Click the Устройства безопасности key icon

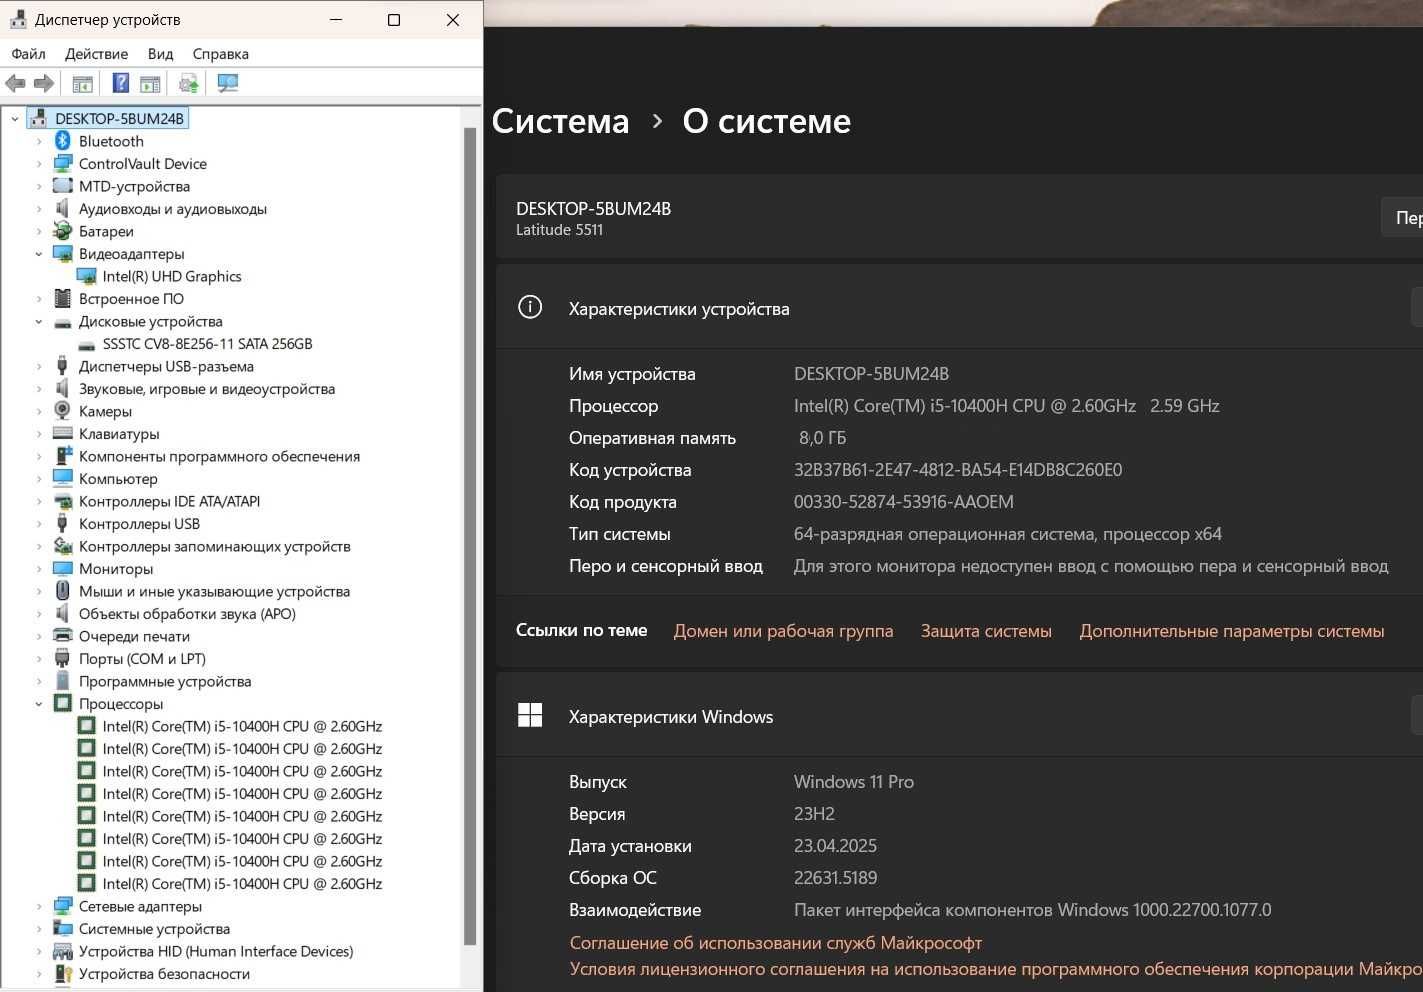coord(62,973)
